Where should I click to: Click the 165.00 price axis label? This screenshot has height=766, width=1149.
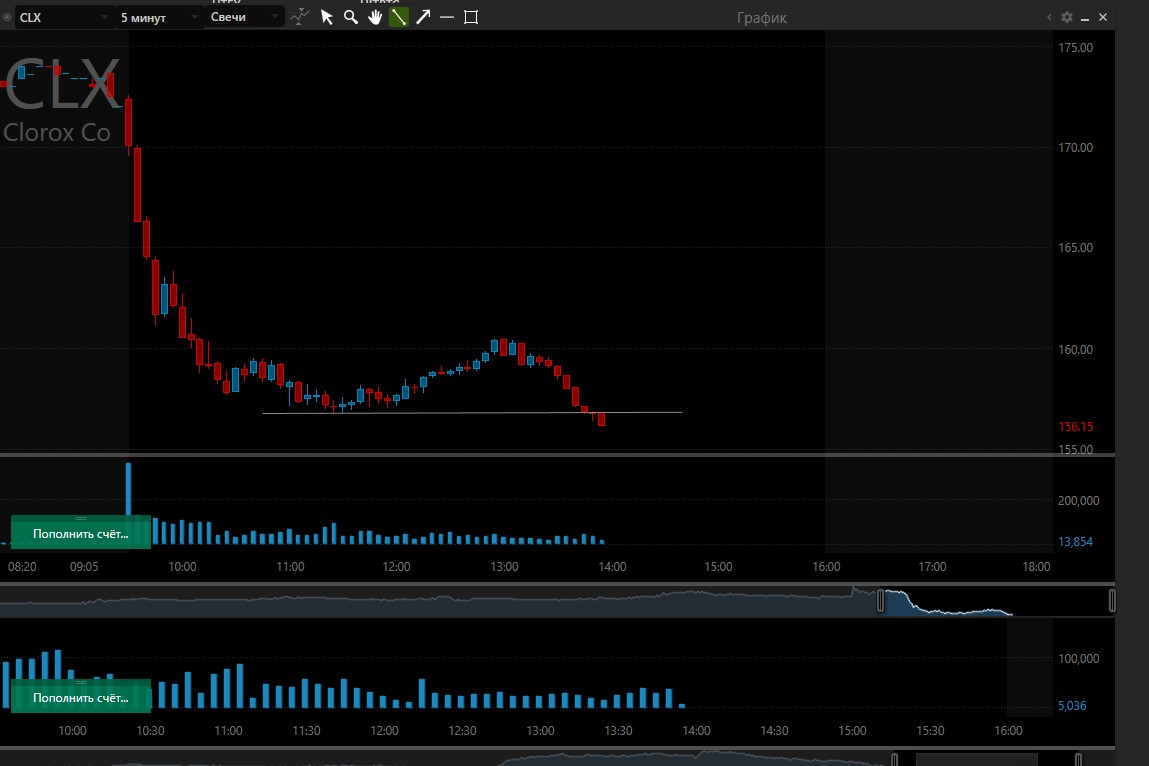(1075, 248)
